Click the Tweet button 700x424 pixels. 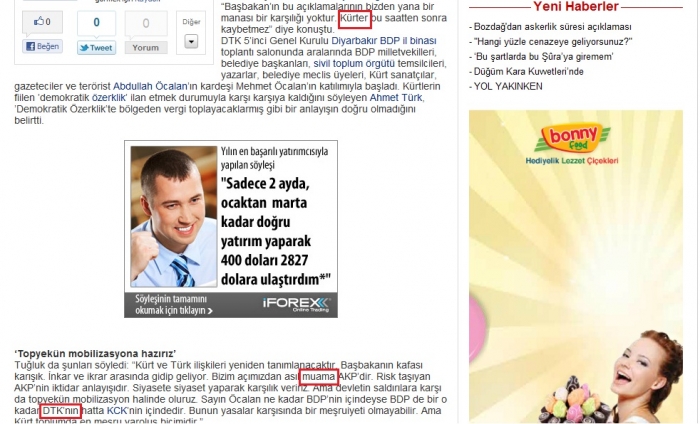tap(96, 48)
